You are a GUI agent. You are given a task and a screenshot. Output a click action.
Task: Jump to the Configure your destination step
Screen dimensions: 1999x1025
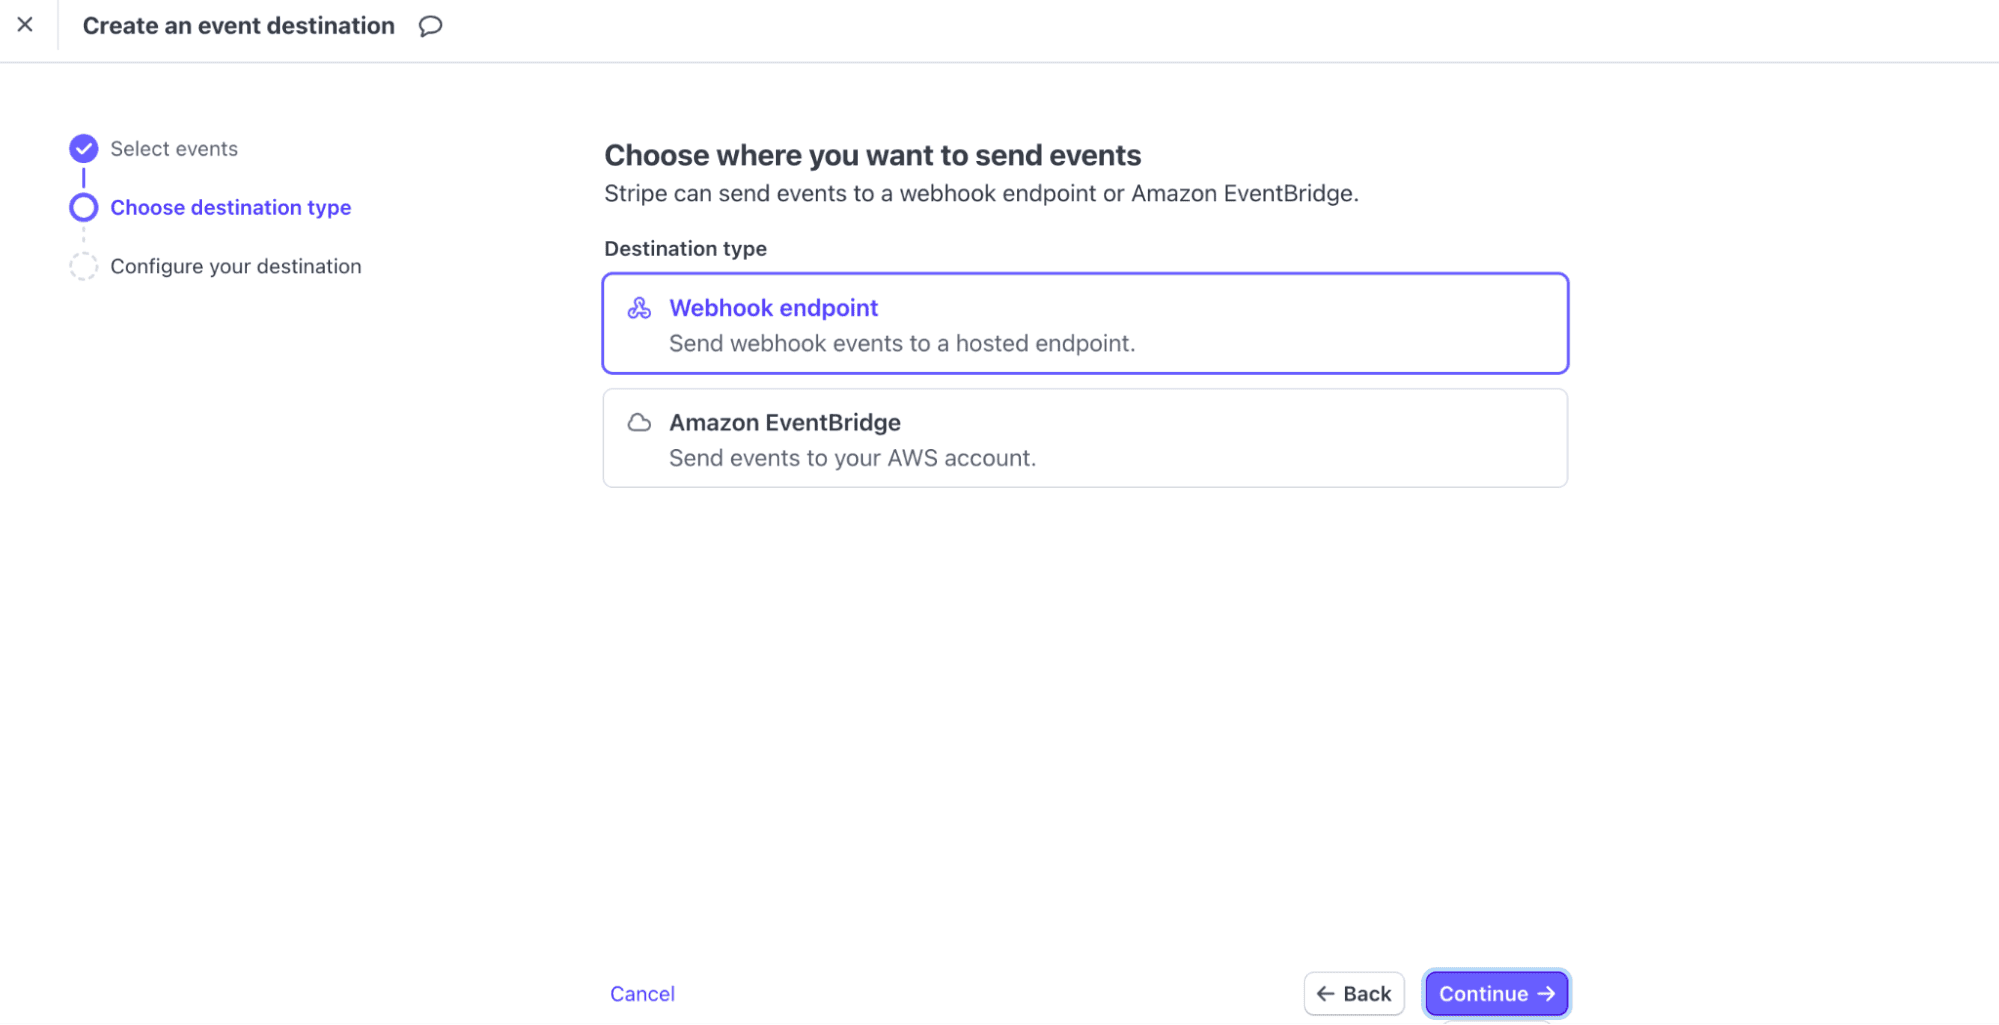[x=235, y=266]
